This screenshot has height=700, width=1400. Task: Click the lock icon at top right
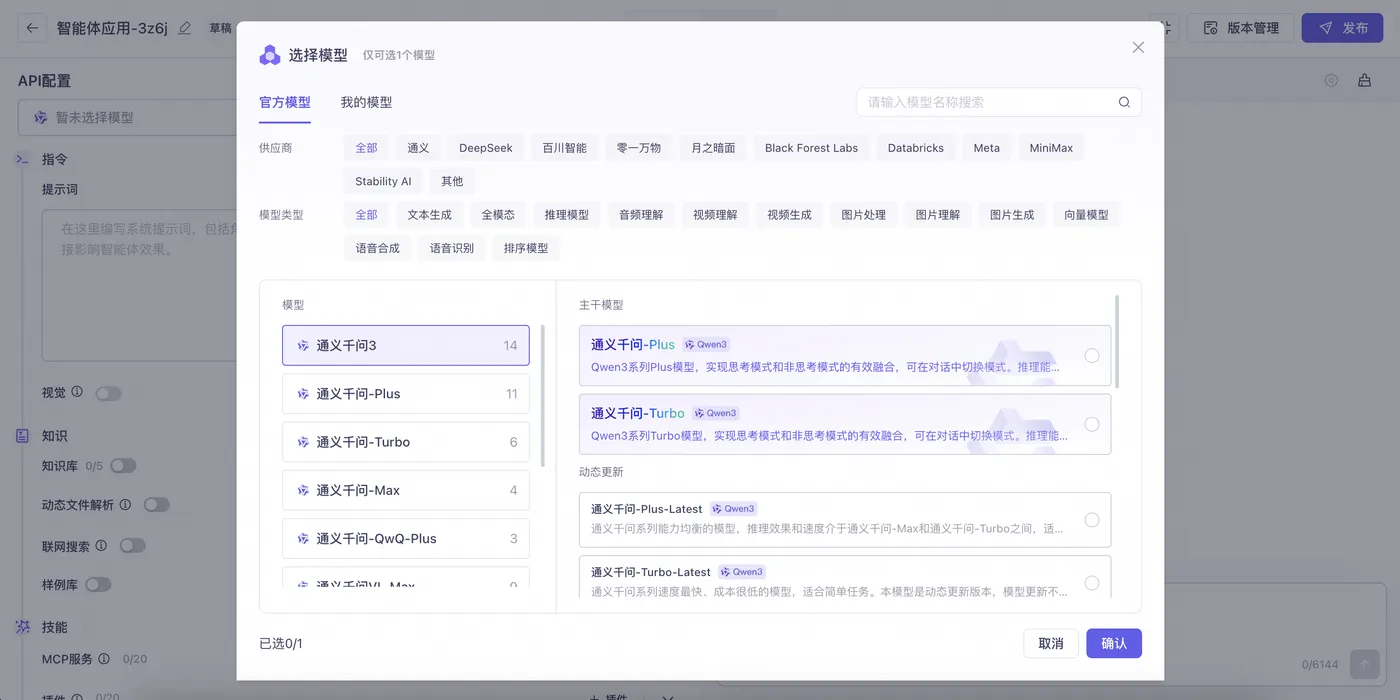pos(1364,81)
